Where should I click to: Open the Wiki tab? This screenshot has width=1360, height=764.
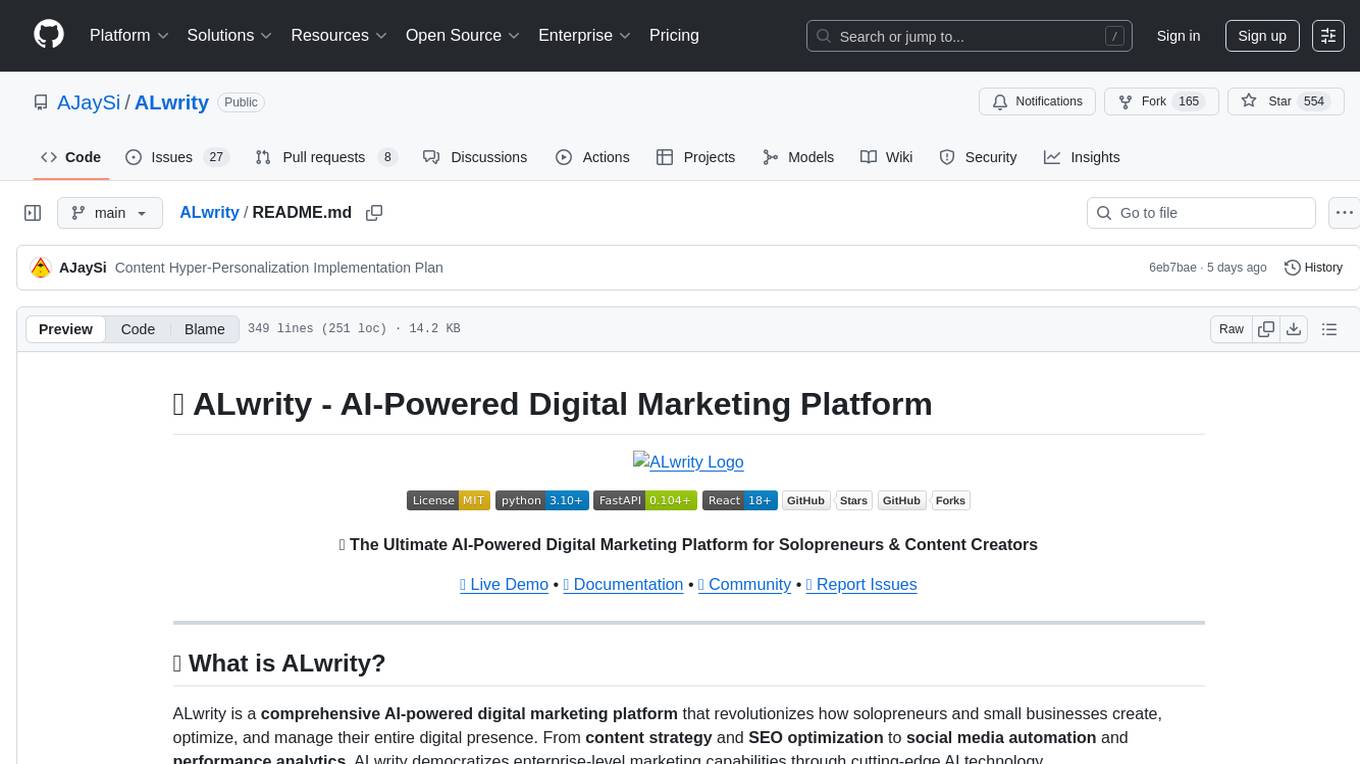pyautogui.click(x=887, y=157)
